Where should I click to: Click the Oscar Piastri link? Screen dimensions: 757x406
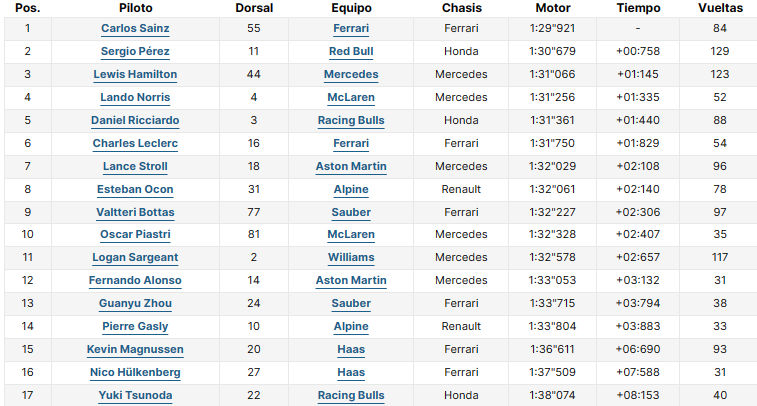tap(135, 235)
